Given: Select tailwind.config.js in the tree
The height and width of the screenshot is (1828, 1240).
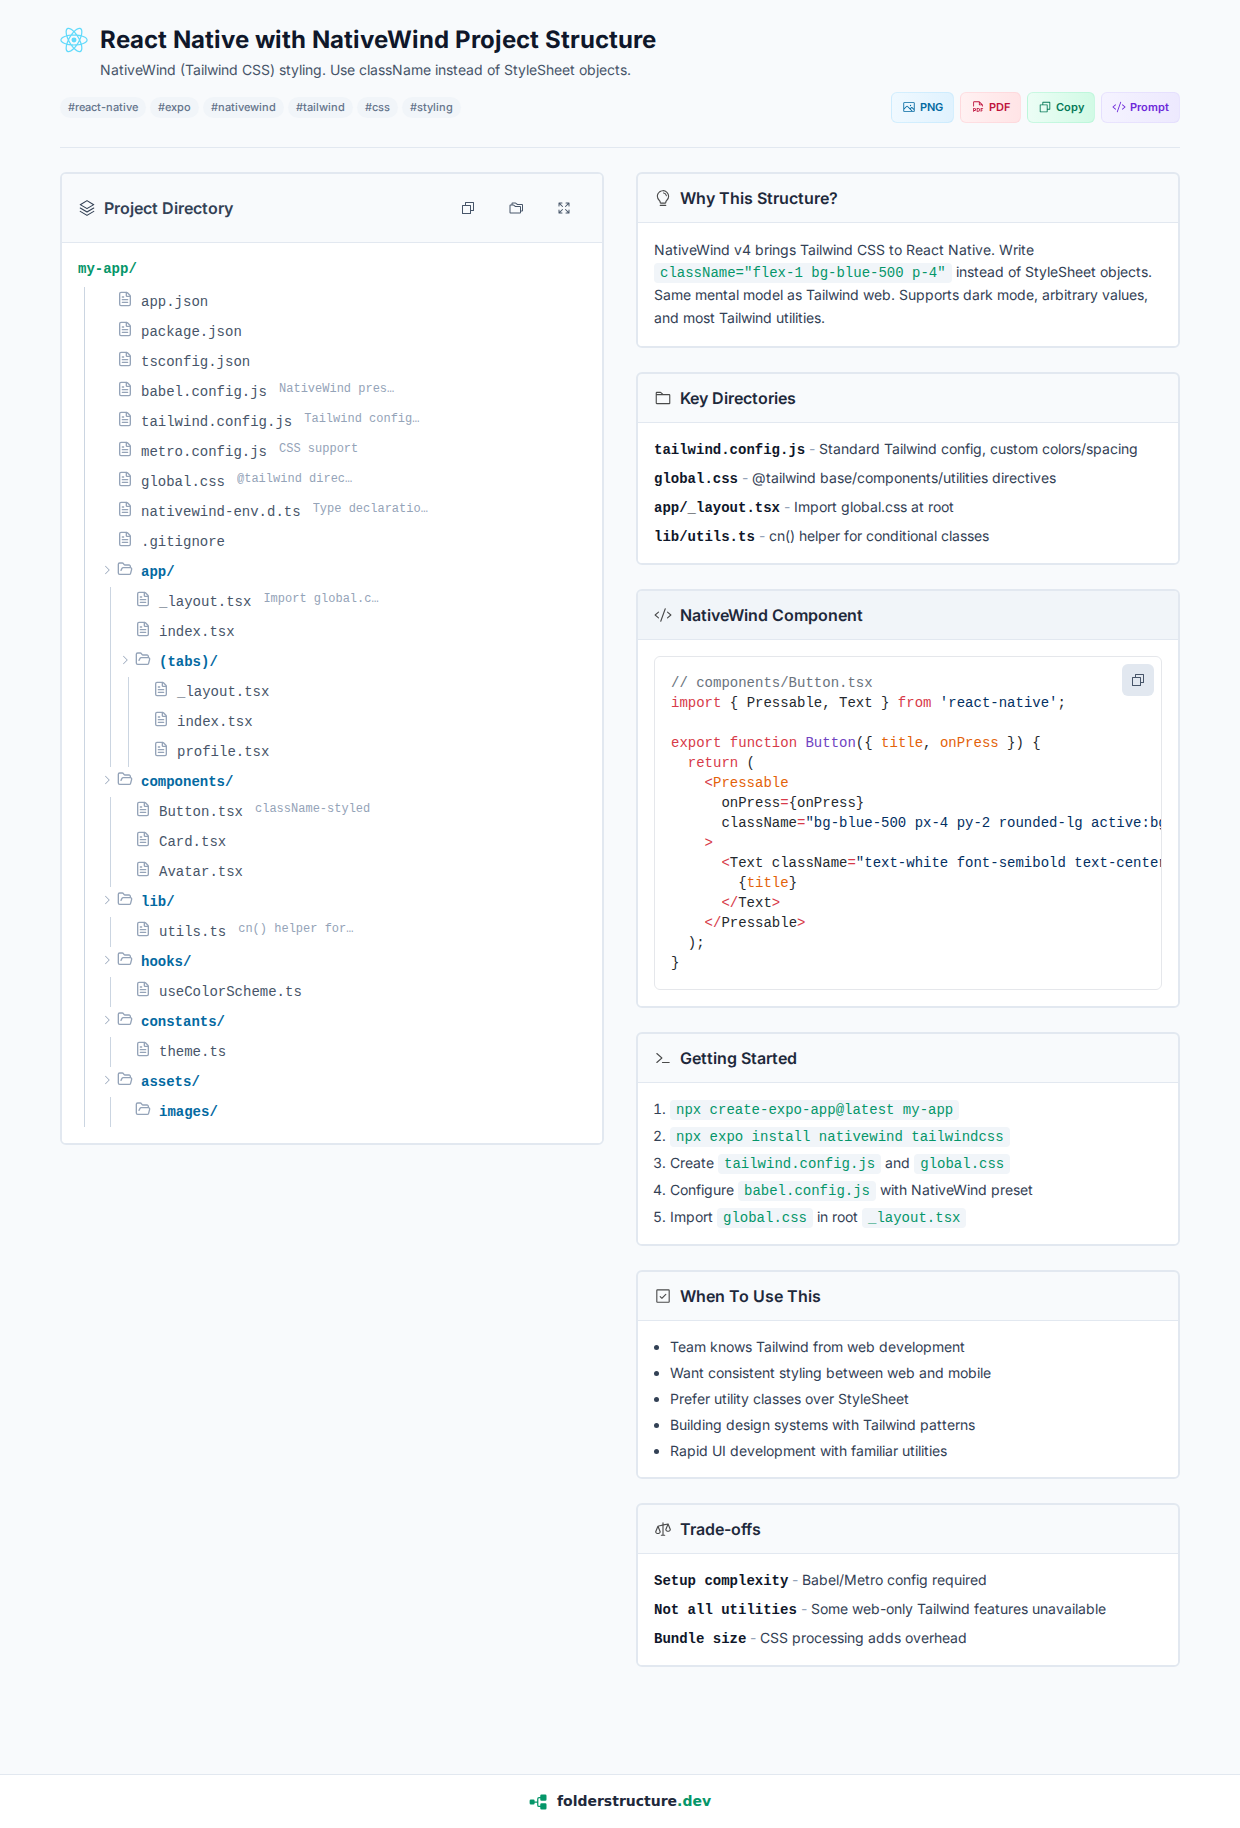Looking at the screenshot, I should [216, 421].
